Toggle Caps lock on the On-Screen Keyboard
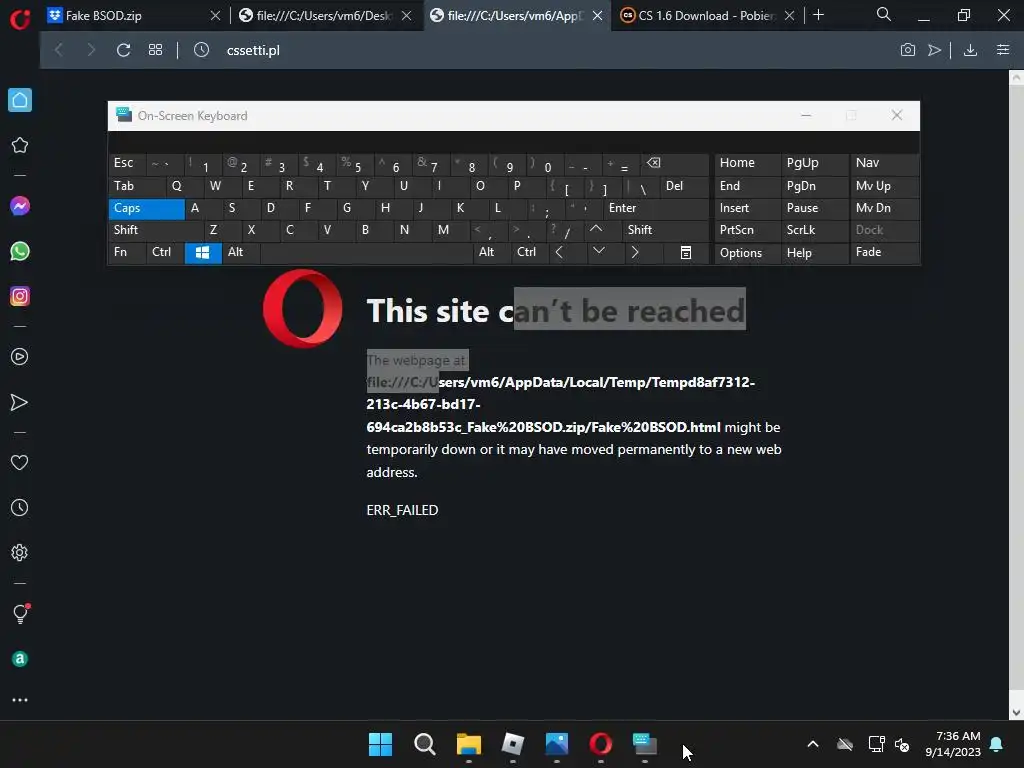 pos(146,208)
